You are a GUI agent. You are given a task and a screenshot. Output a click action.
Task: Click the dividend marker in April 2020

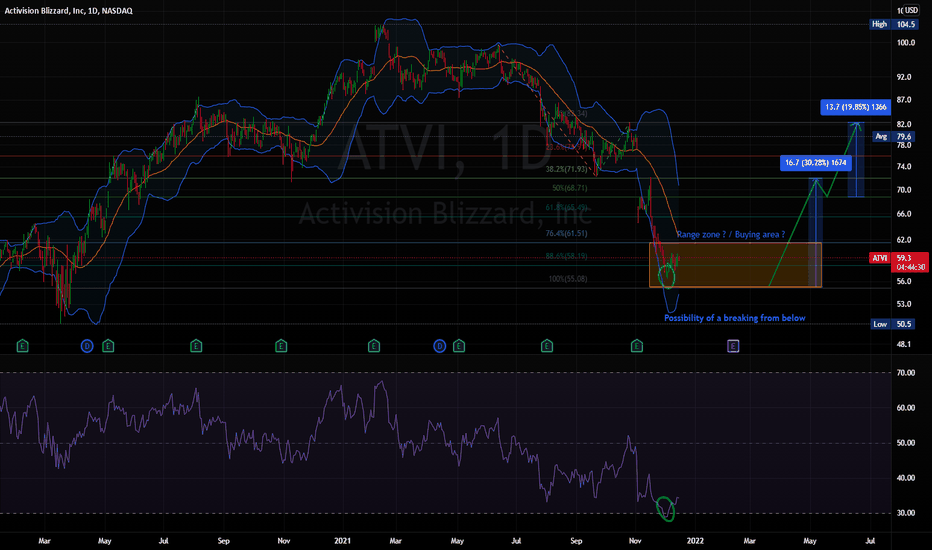click(87, 345)
